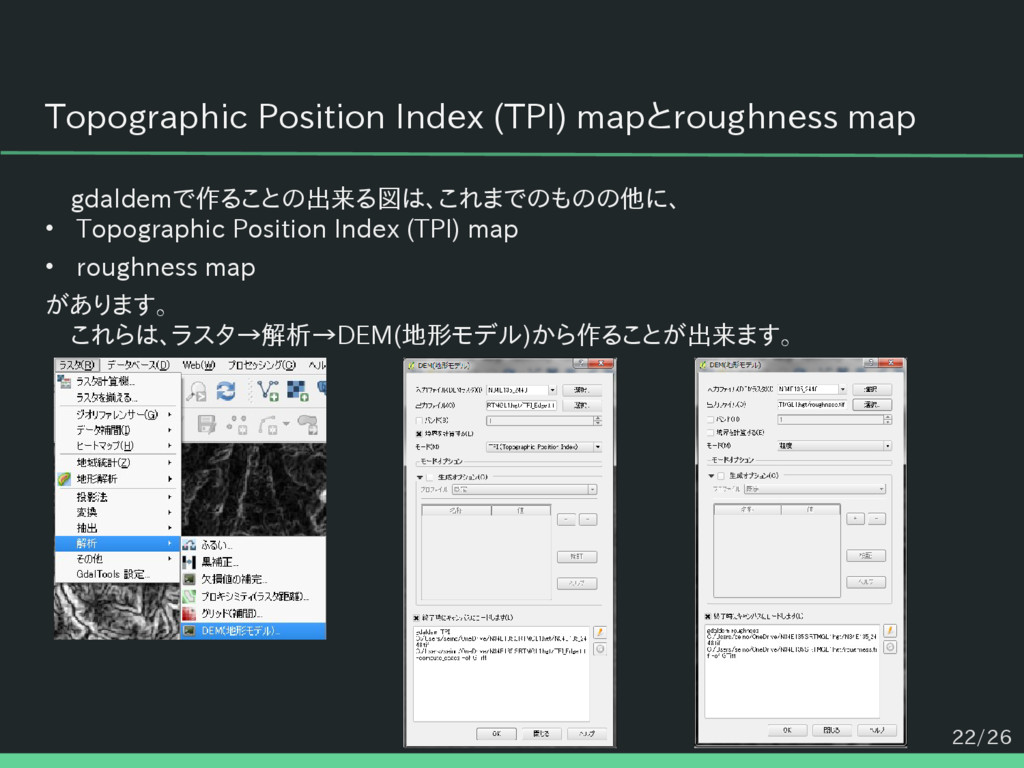
Task: Click nearblack icon beside 黒補正
Action: [189, 562]
